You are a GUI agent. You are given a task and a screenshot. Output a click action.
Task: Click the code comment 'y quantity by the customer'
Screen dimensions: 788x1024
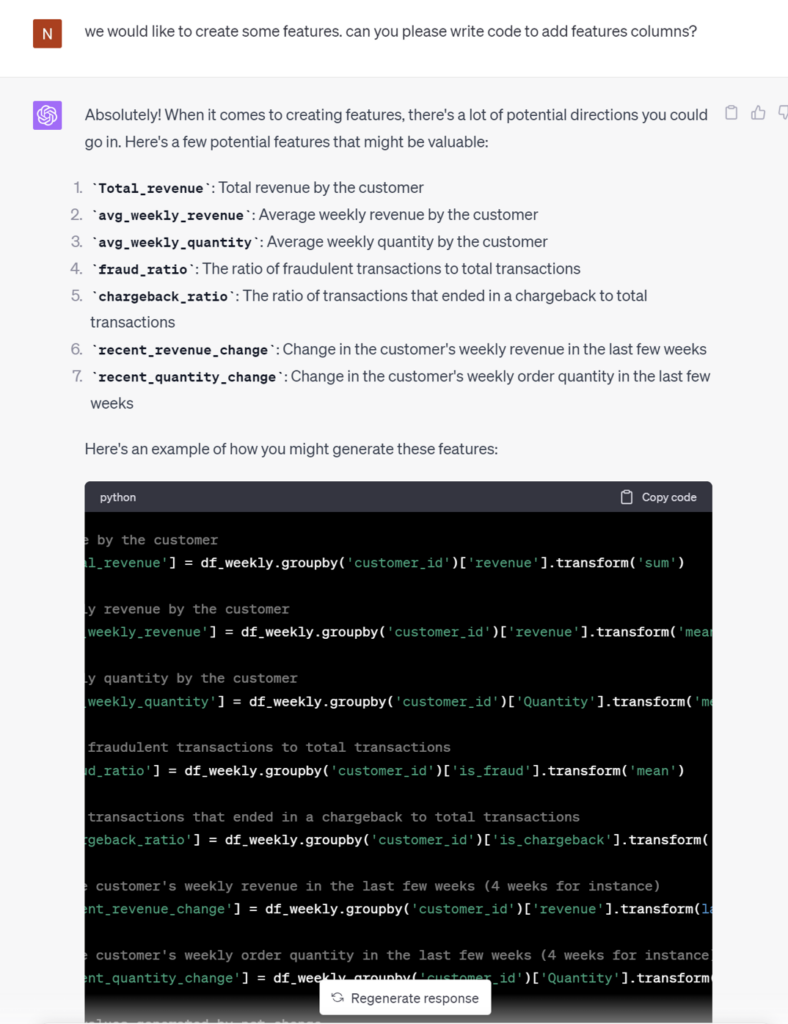193,678
